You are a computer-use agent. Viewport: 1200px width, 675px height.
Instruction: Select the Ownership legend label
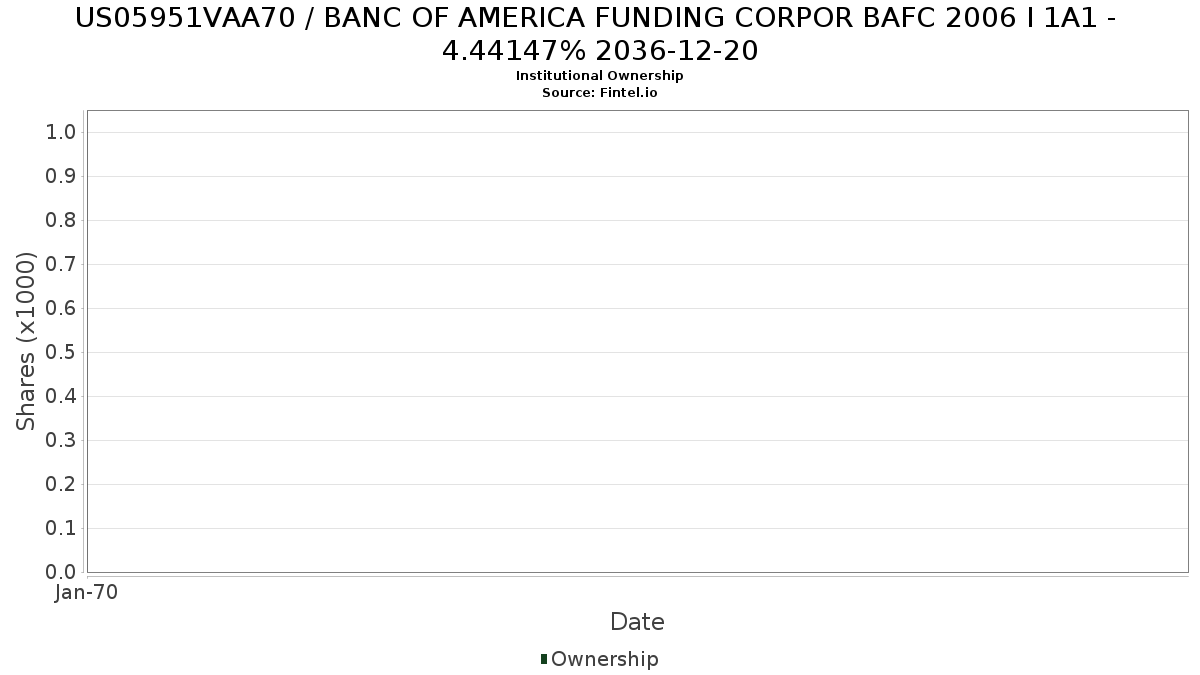coord(605,659)
